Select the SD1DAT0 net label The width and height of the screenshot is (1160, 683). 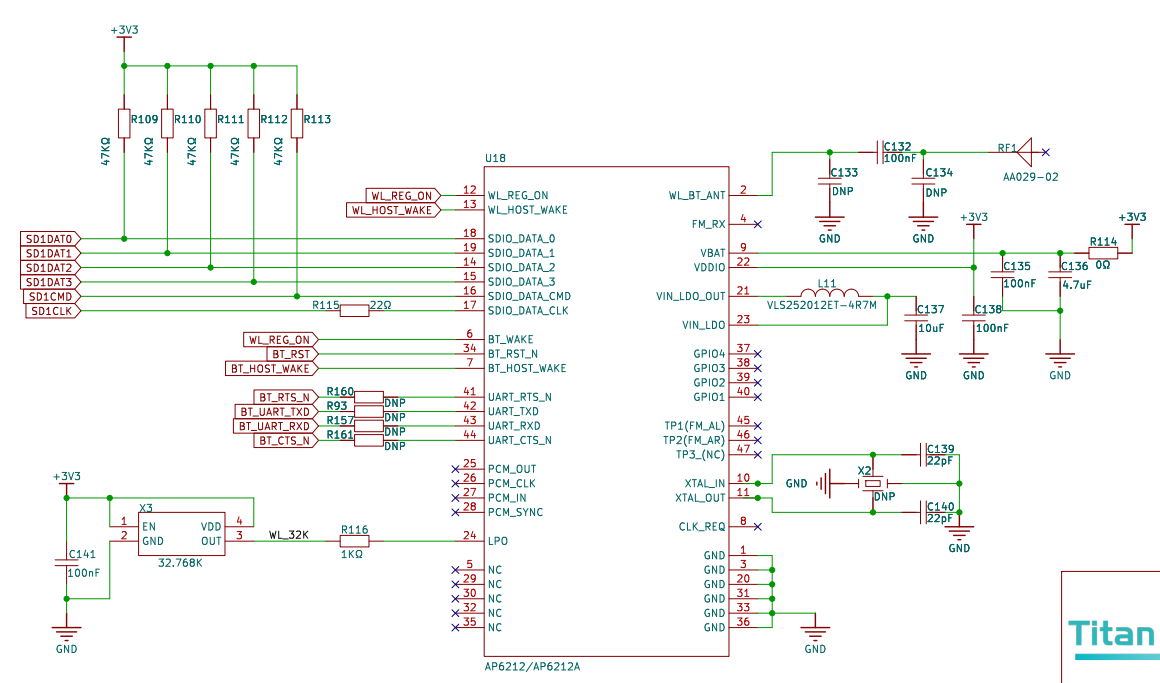pyautogui.click(x=49, y=239)
